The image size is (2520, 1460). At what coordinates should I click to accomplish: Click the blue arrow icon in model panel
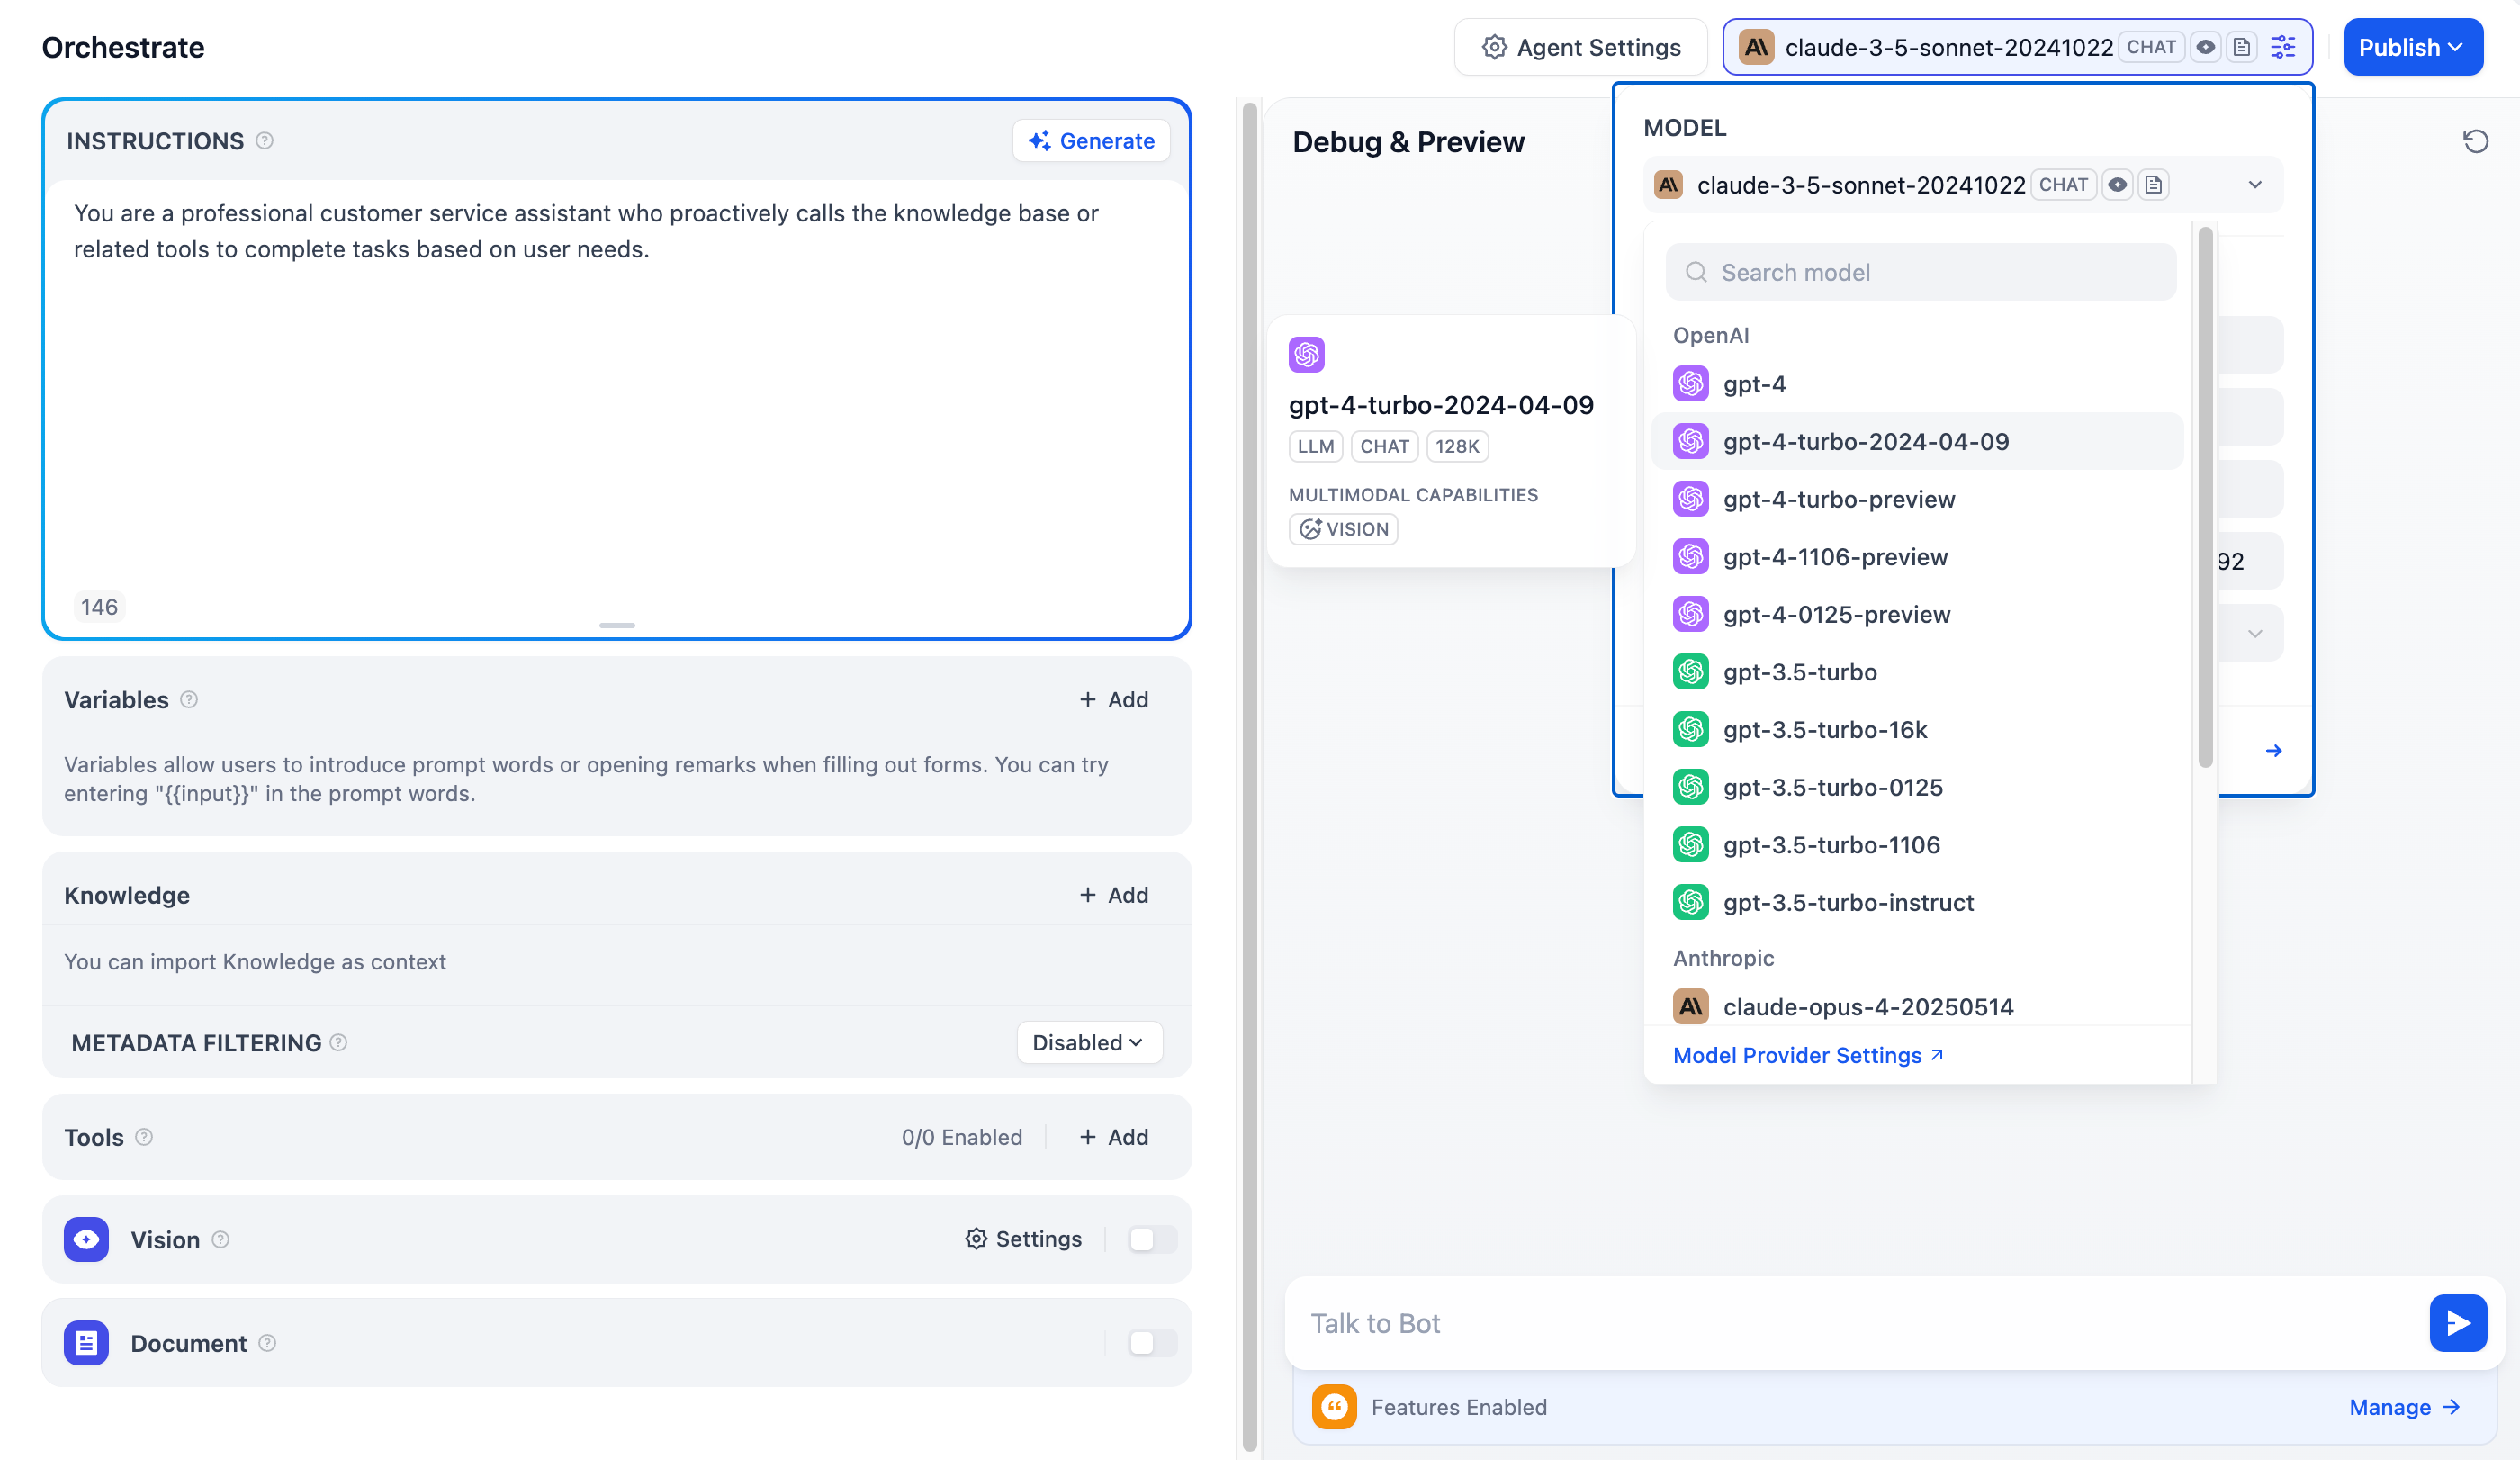pyautogui.click(x=2274, y=751)
